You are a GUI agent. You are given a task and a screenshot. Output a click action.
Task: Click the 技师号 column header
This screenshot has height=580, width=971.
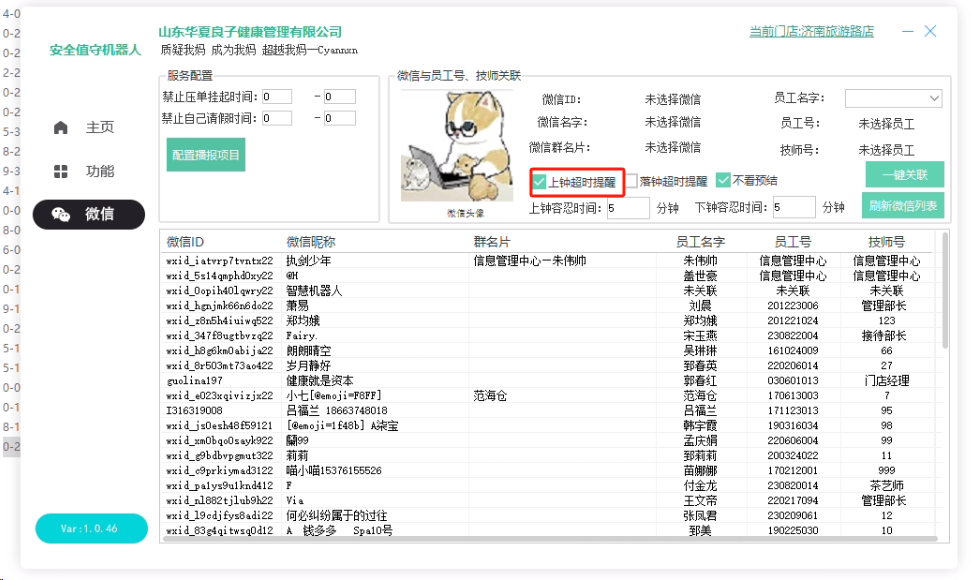click(x=886, y=242)
